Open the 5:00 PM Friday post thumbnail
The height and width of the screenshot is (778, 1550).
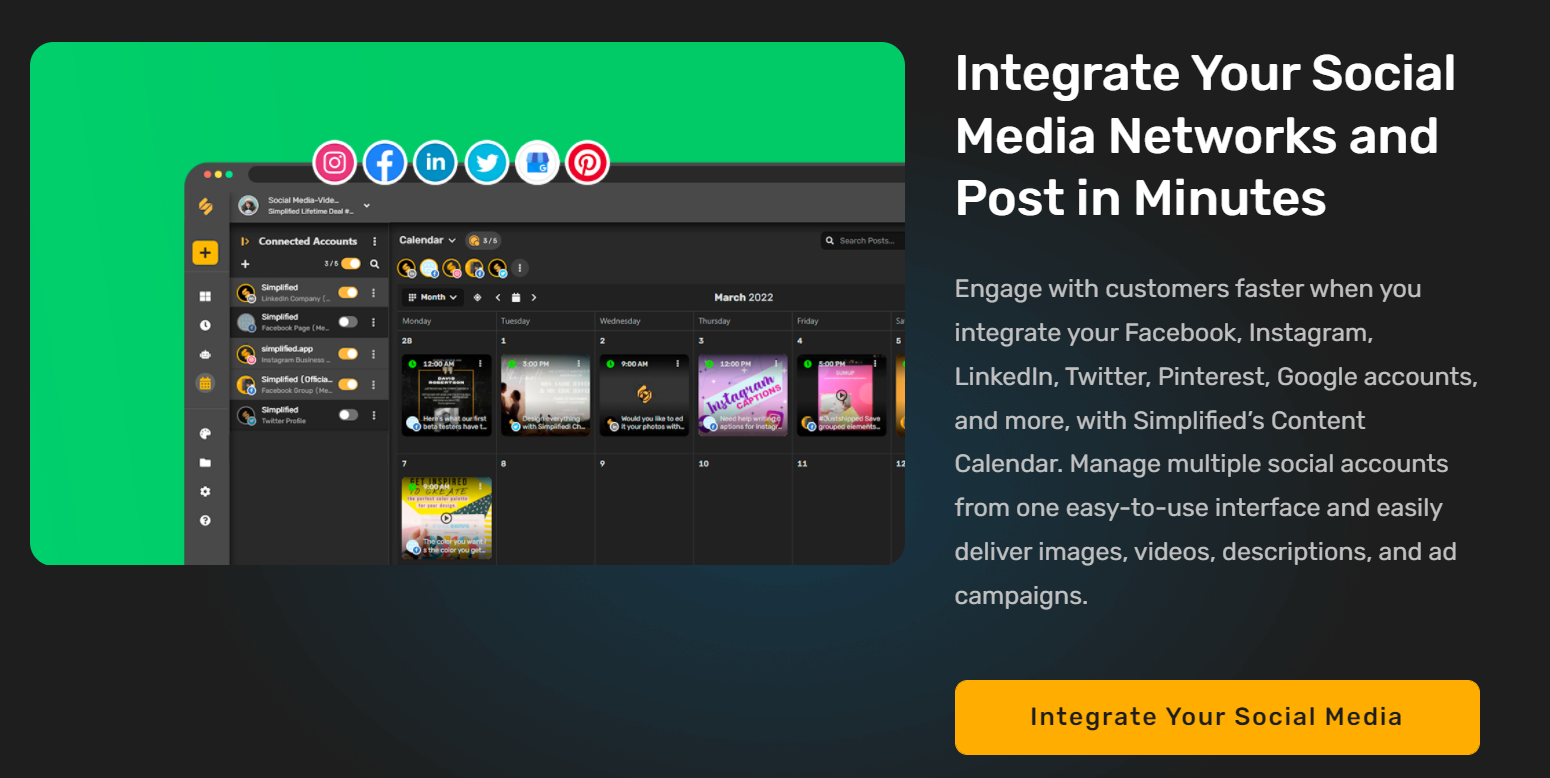(842, 395)
